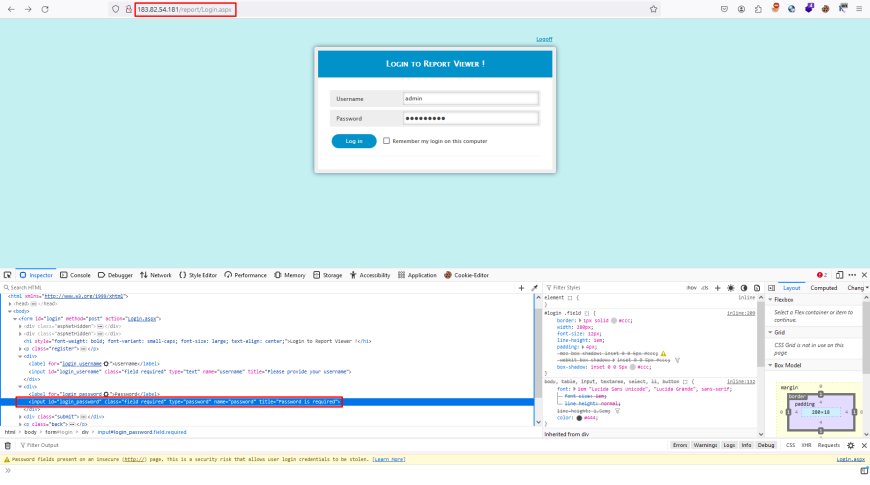
Task: Toggle the Warnings console filter
Action: (706, 445)
